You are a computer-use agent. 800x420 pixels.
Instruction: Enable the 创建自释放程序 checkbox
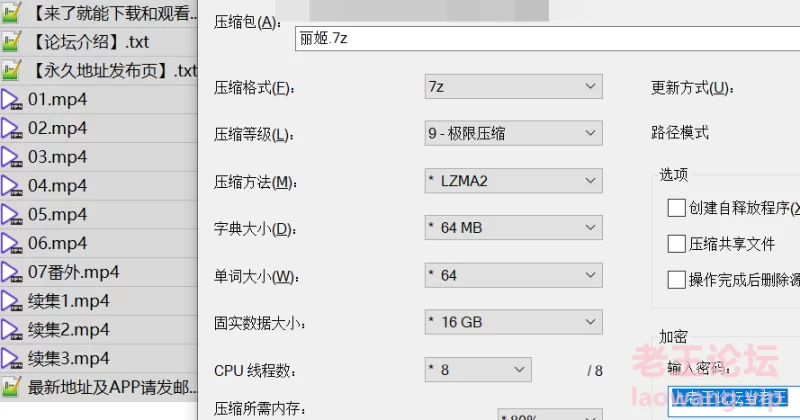pyautogui.click(x=676, y=208)
